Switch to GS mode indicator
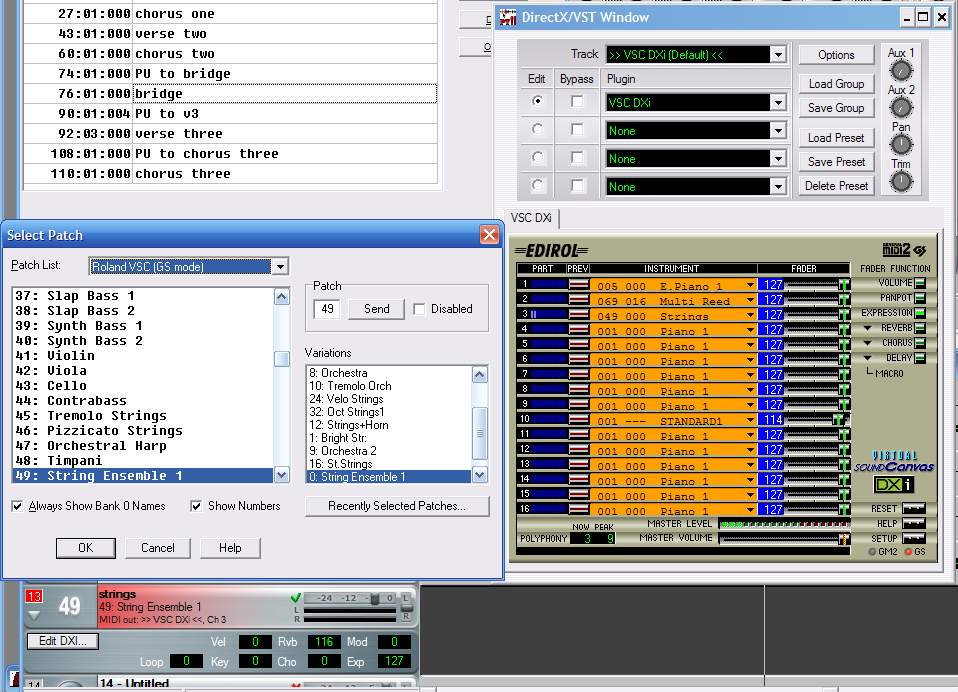Image resolution: width=958 pixels, height=692 pixels. point(909,552)
